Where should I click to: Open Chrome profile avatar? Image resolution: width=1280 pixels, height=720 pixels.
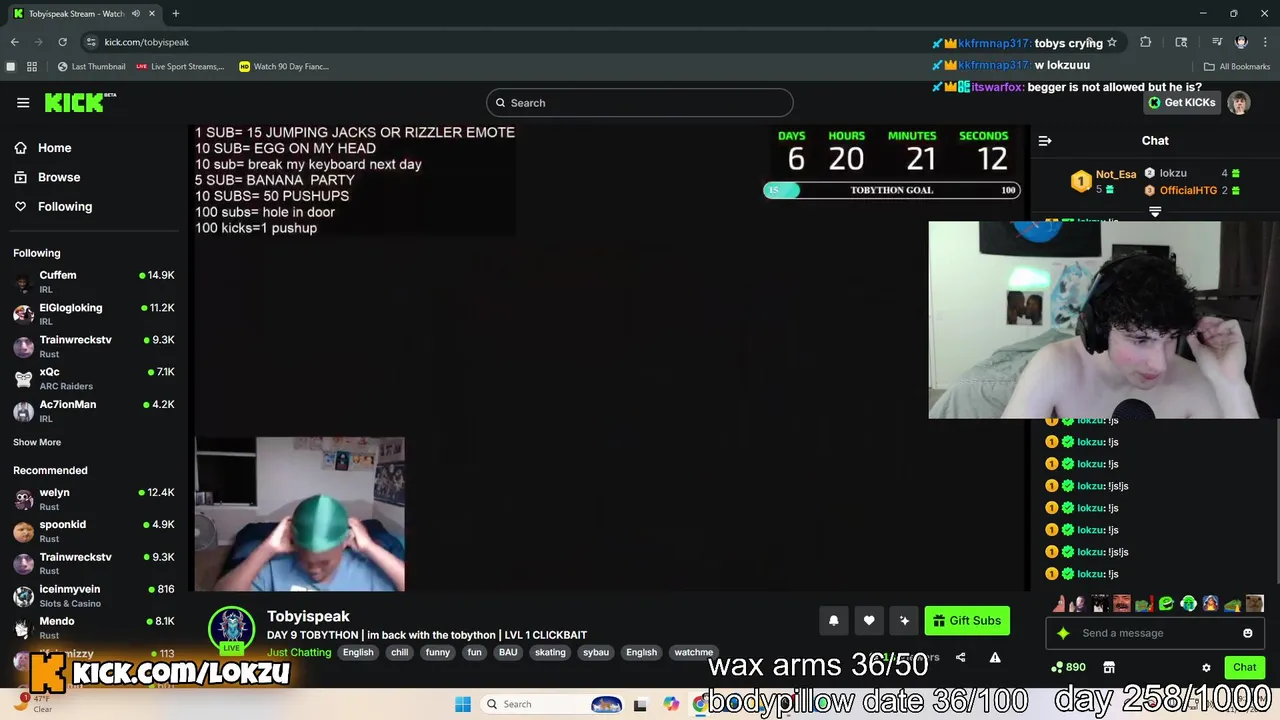click(1241, 42)
